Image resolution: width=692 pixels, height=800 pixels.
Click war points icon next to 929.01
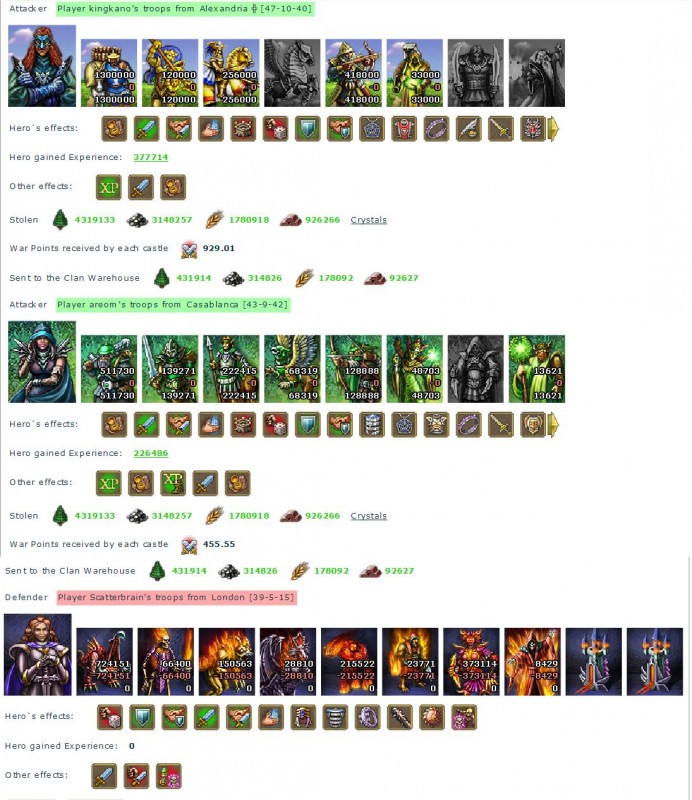pos(189,249)
